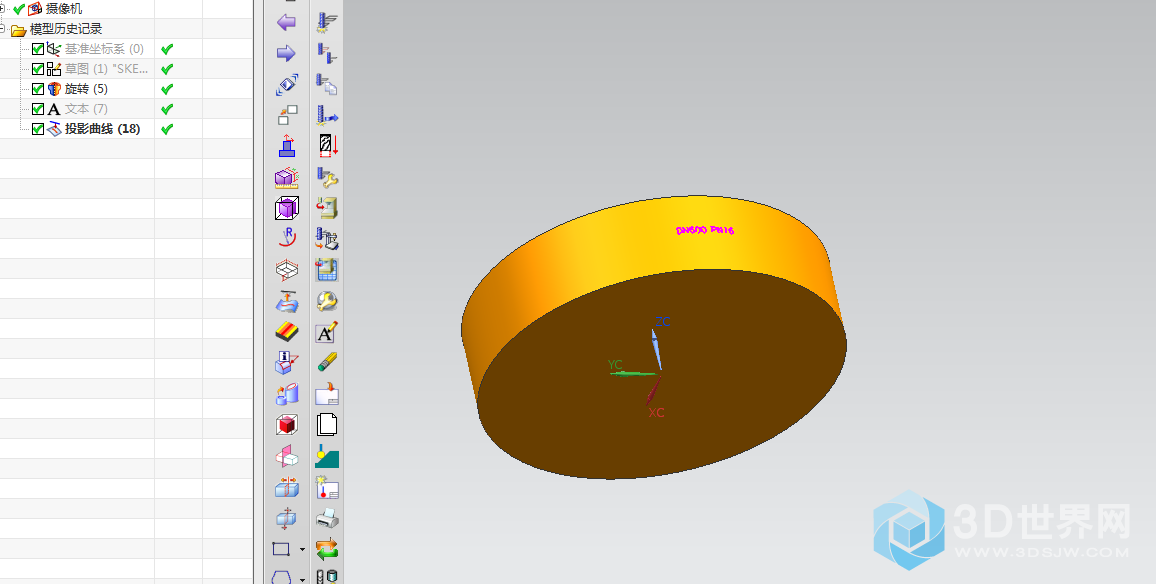Collapse the 模型历史记录 folder
This screenshot has height=584, width=1156.
tap(2, 29)
